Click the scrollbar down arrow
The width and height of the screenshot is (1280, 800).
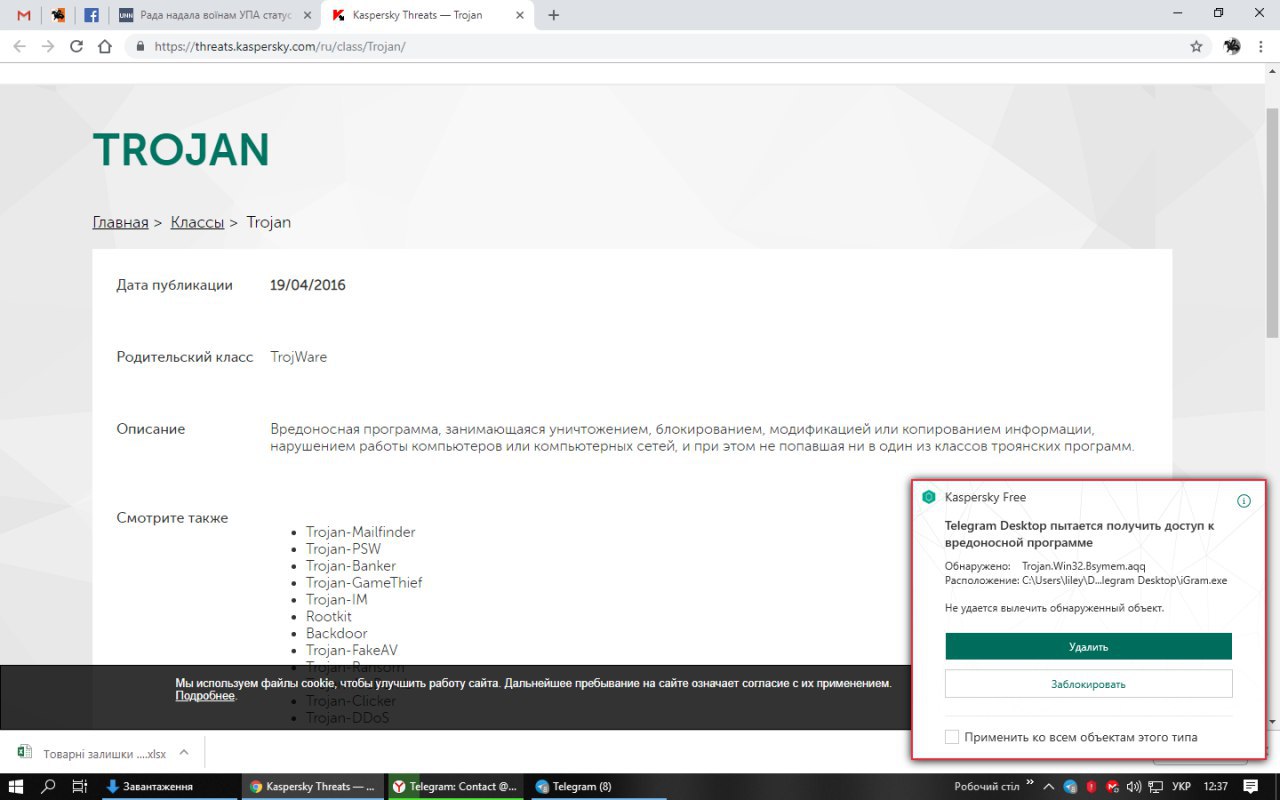(x=1272, y=722)
